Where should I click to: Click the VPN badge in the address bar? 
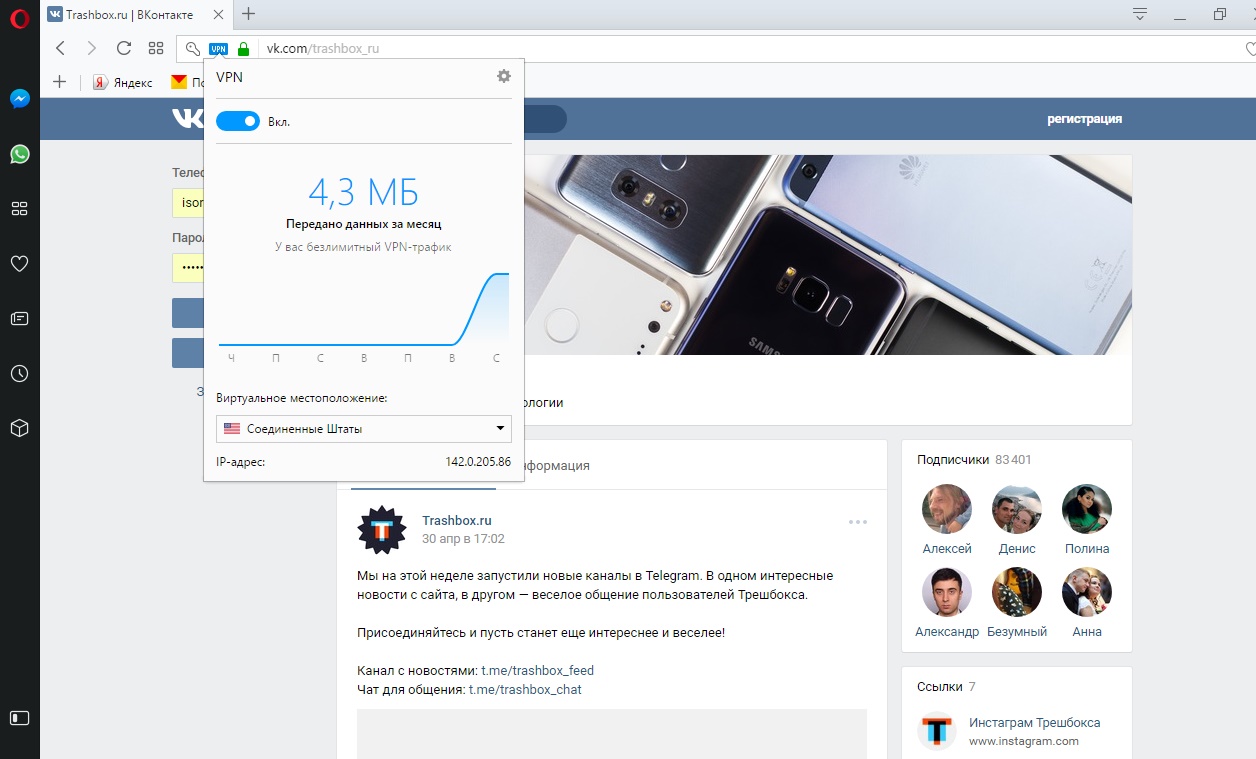pyautogui.click(x=218, y=48)
